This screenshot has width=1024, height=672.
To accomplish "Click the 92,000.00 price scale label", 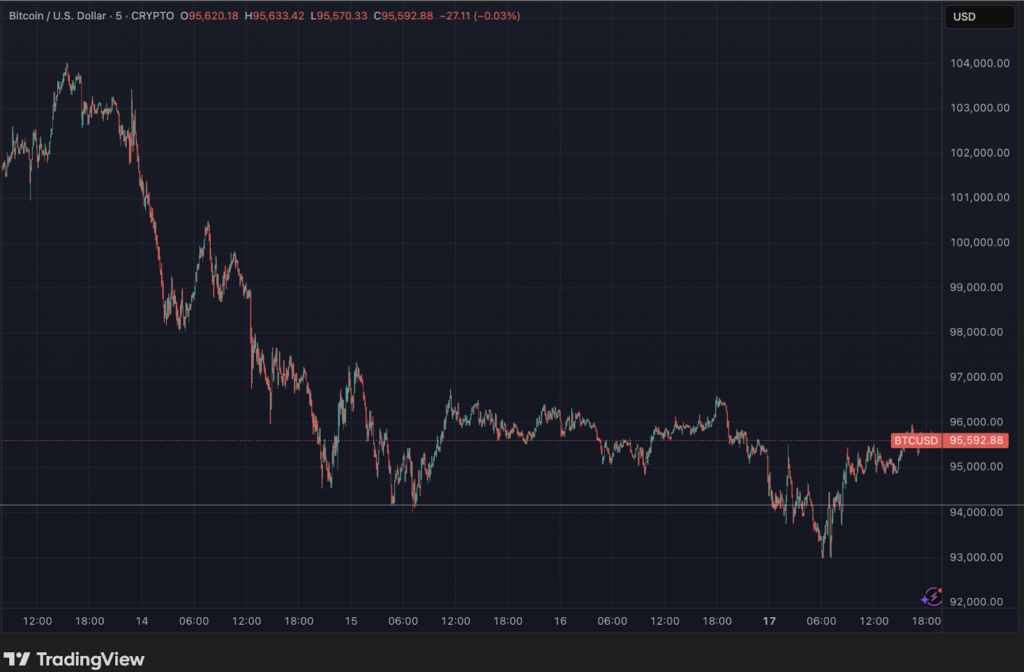I will [978, 602].
